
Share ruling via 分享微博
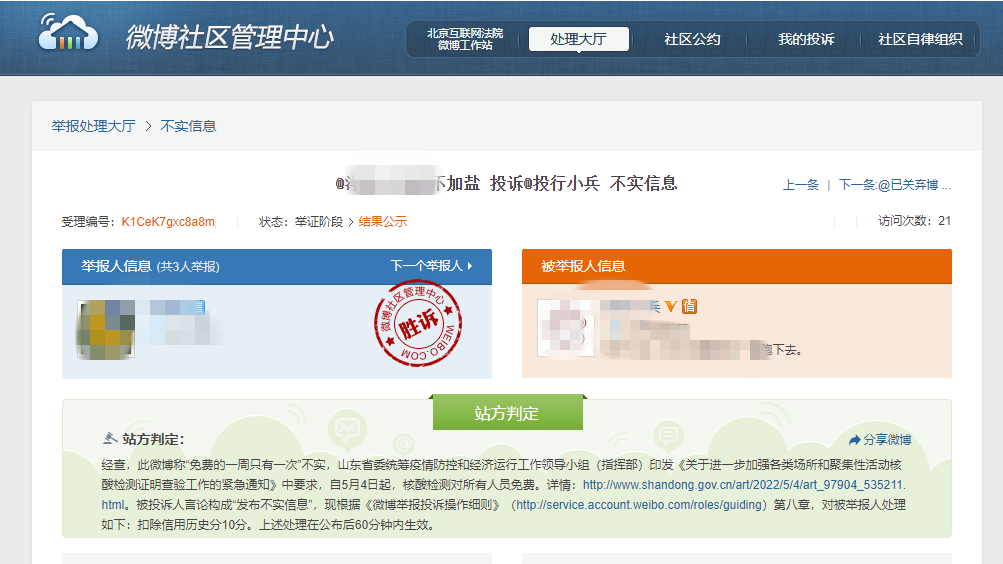pyautogui.click(x=880, y=439)
